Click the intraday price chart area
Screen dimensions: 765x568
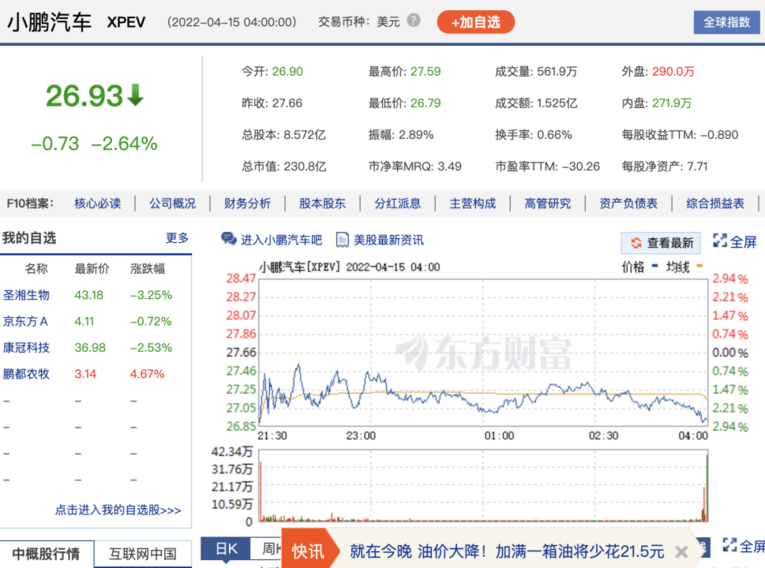(483, 352)
